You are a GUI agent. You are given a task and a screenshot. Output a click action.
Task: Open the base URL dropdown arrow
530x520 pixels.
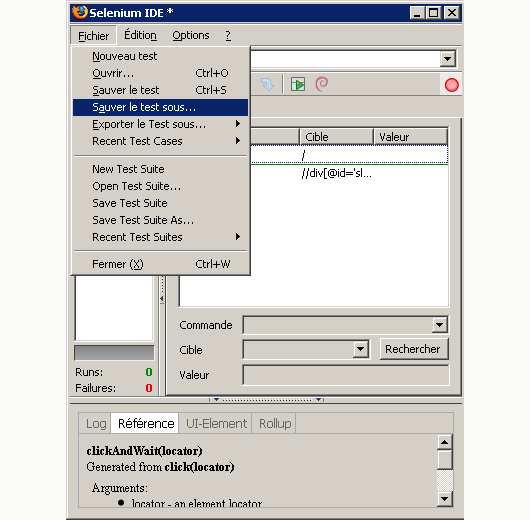click(448, 59)
